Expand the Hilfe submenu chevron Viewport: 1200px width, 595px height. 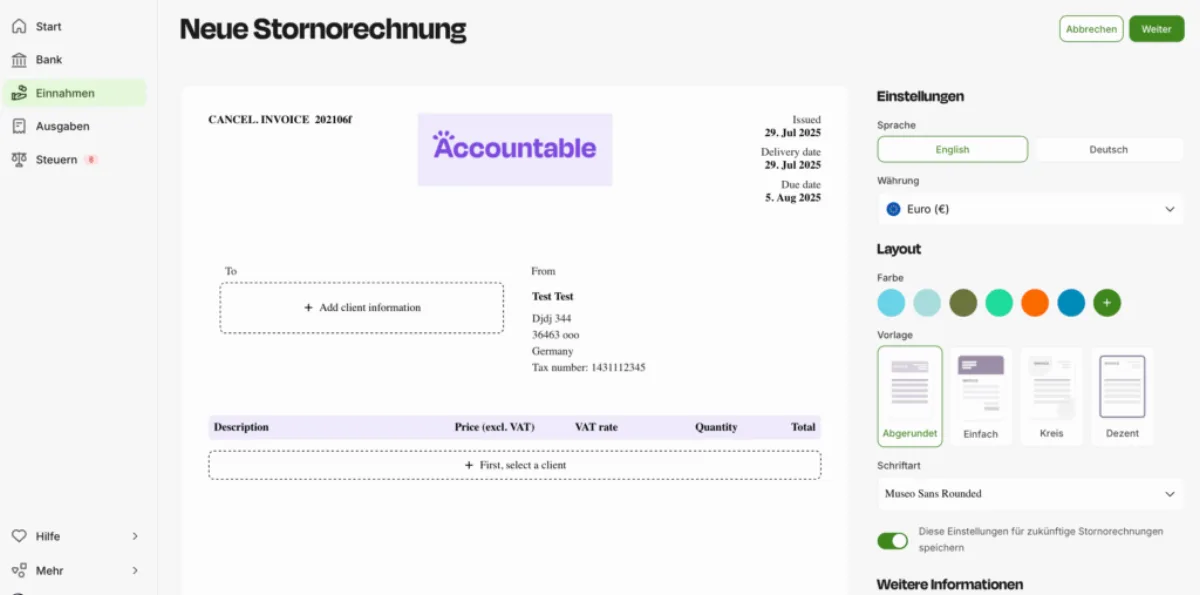[135, 536]
